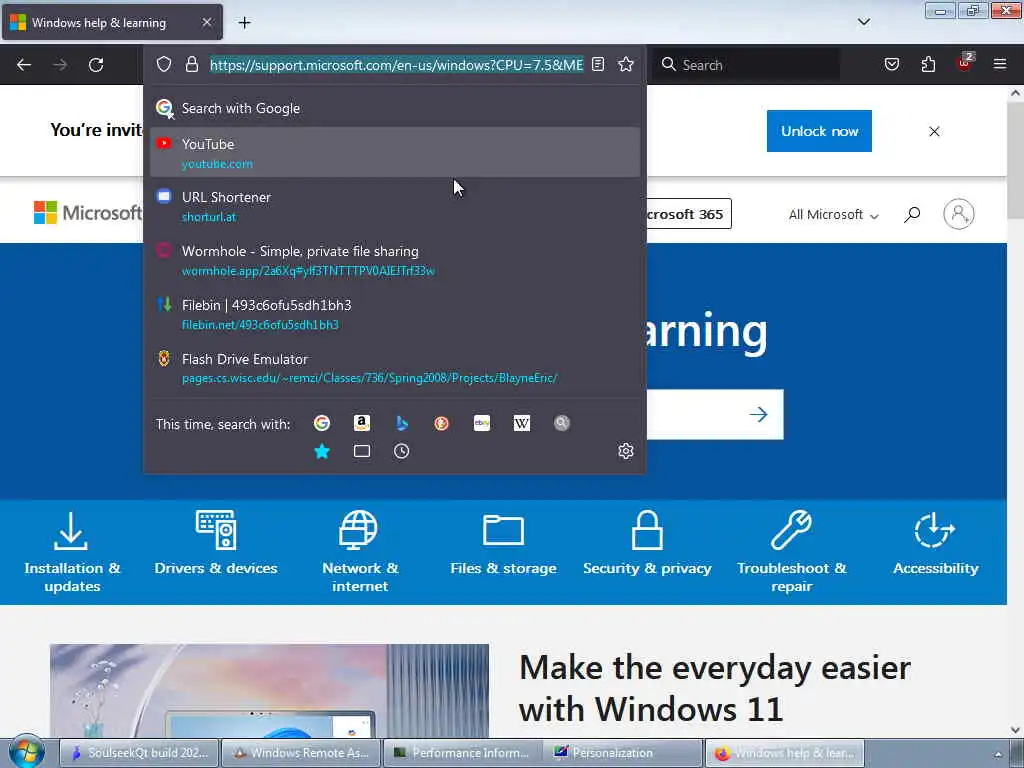The height and width of the screenshot is (768, 1024).
Task: Dismiss the invitation banner with X
Action: click(935, 131)
